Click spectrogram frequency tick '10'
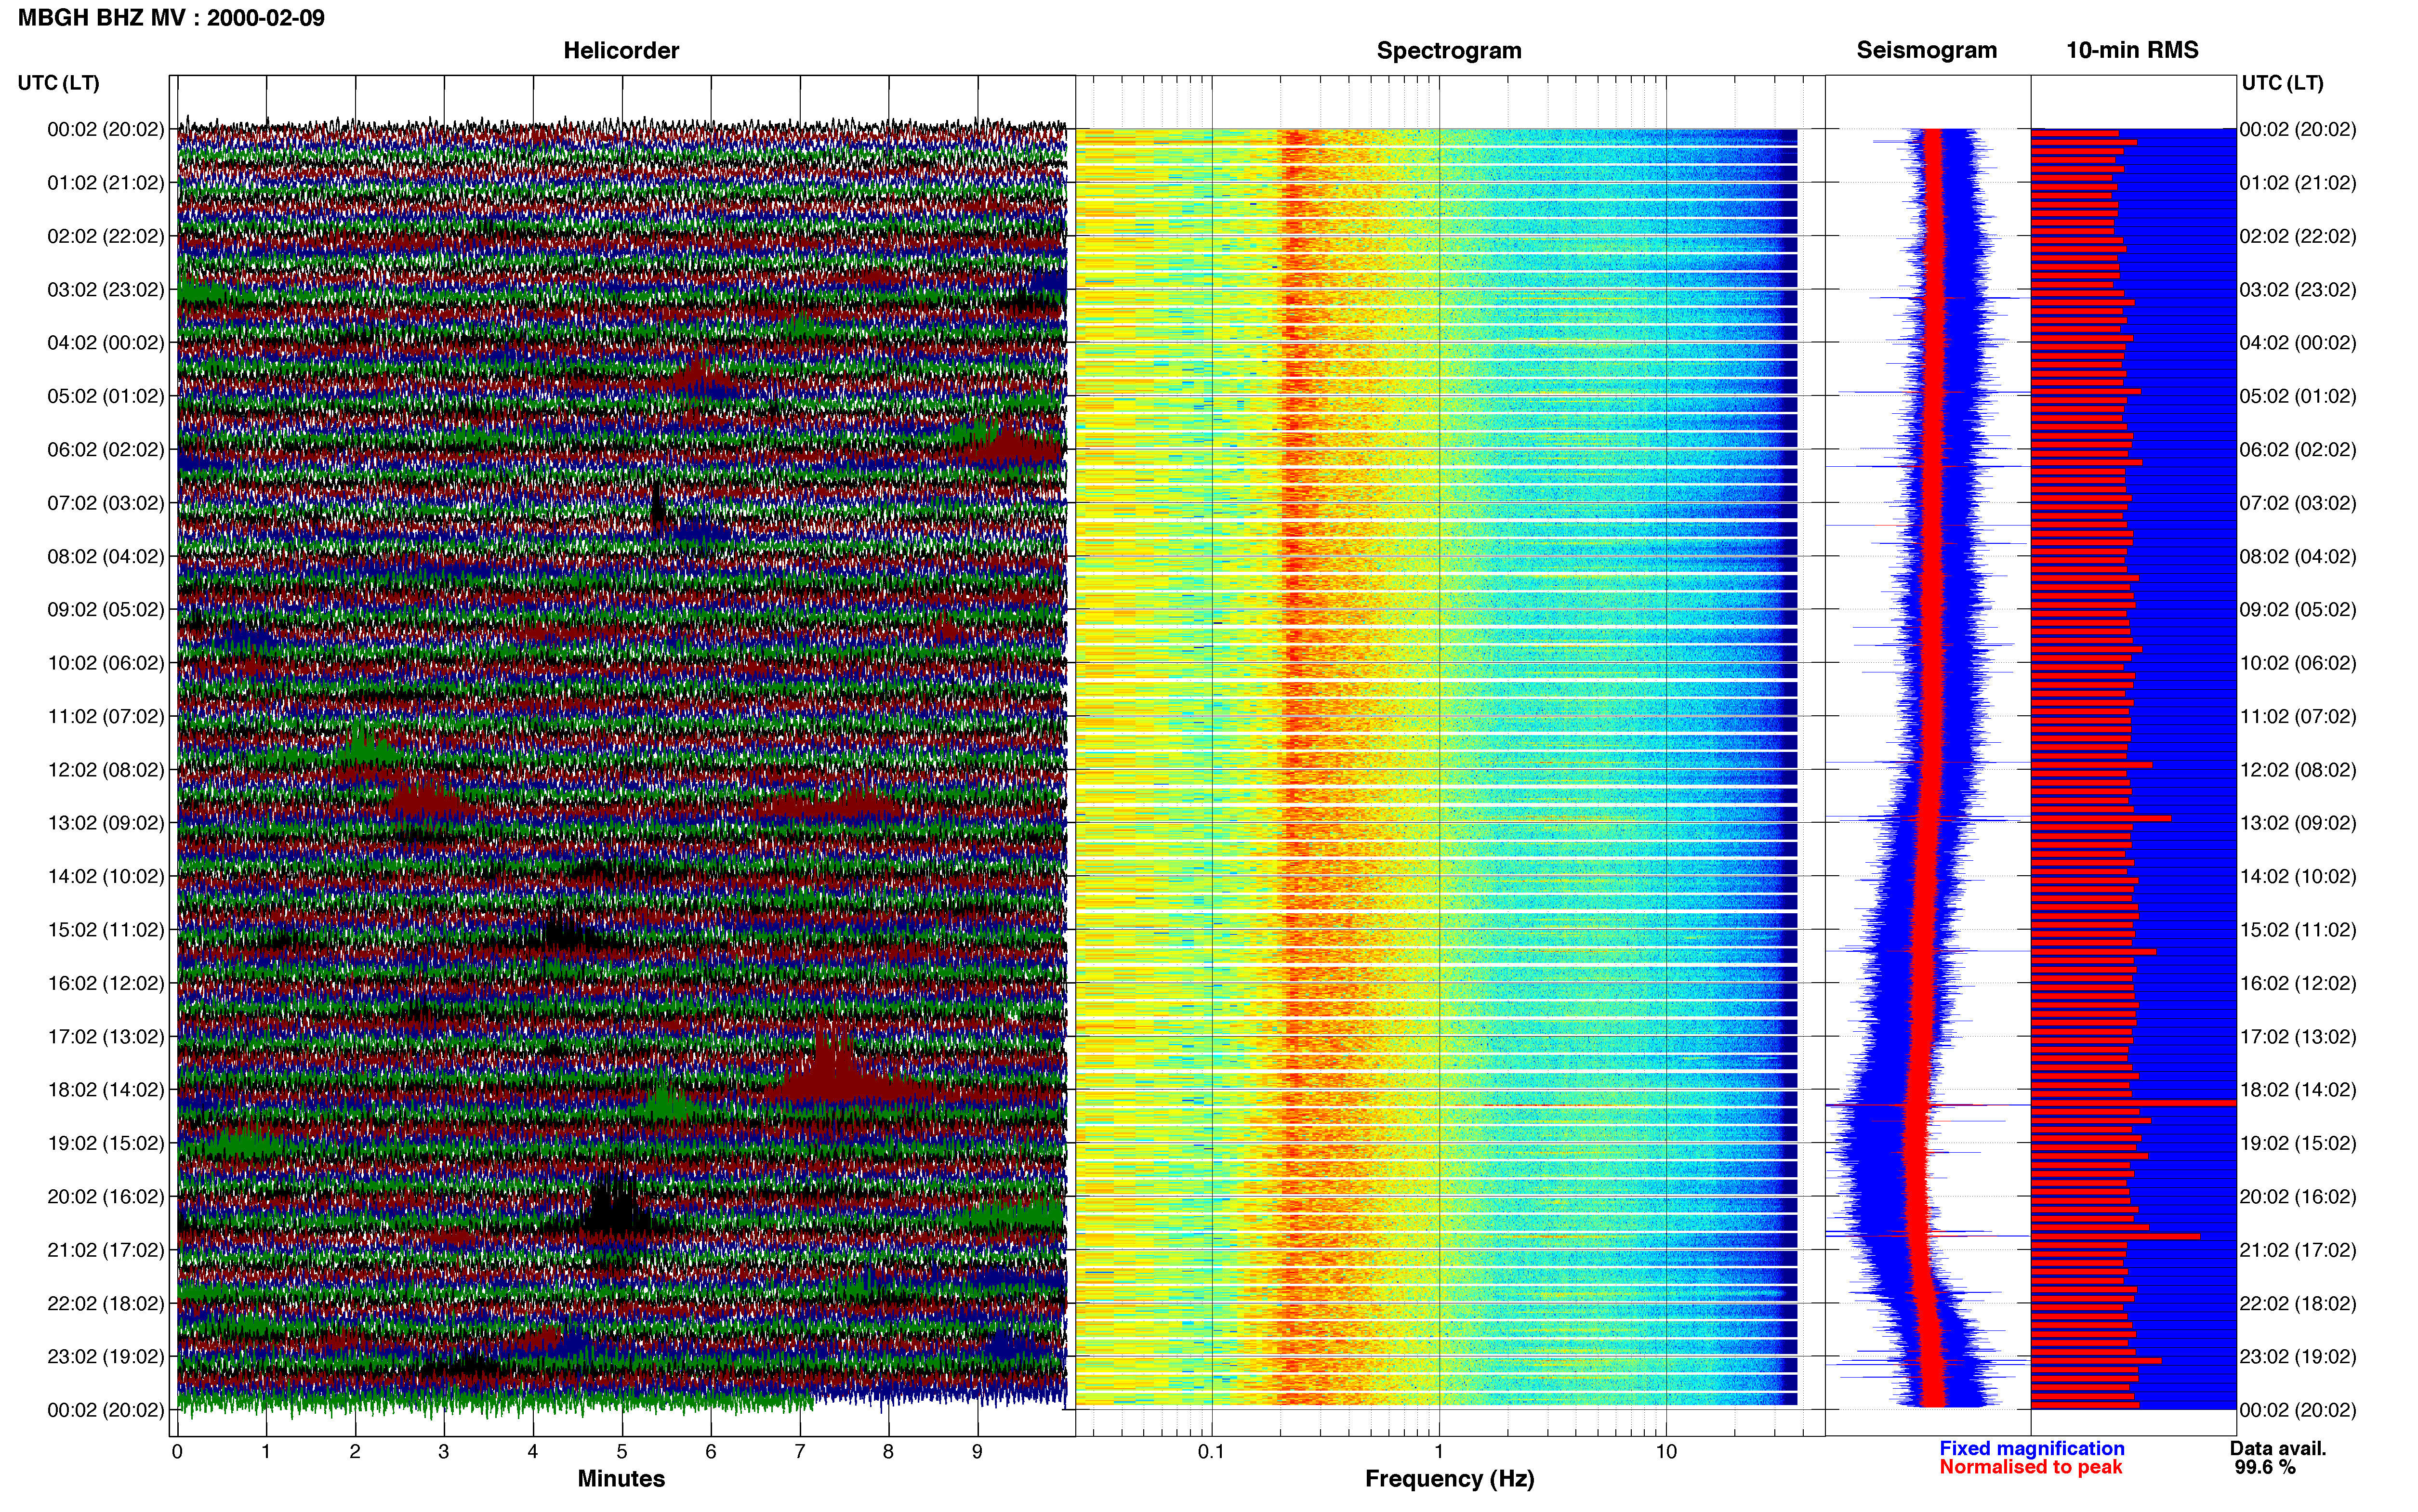Viewport: 2418px width, 1512px height. [1666, 1452]
